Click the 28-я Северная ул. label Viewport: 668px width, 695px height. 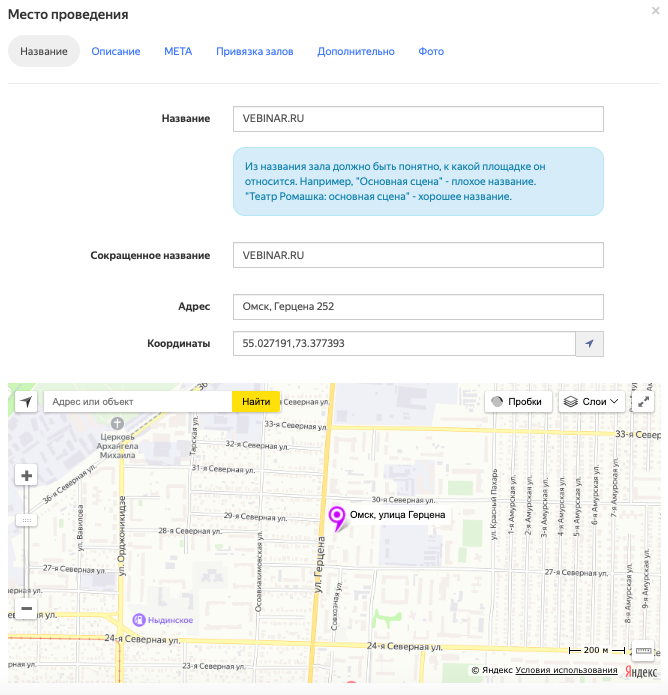(190, 531)
